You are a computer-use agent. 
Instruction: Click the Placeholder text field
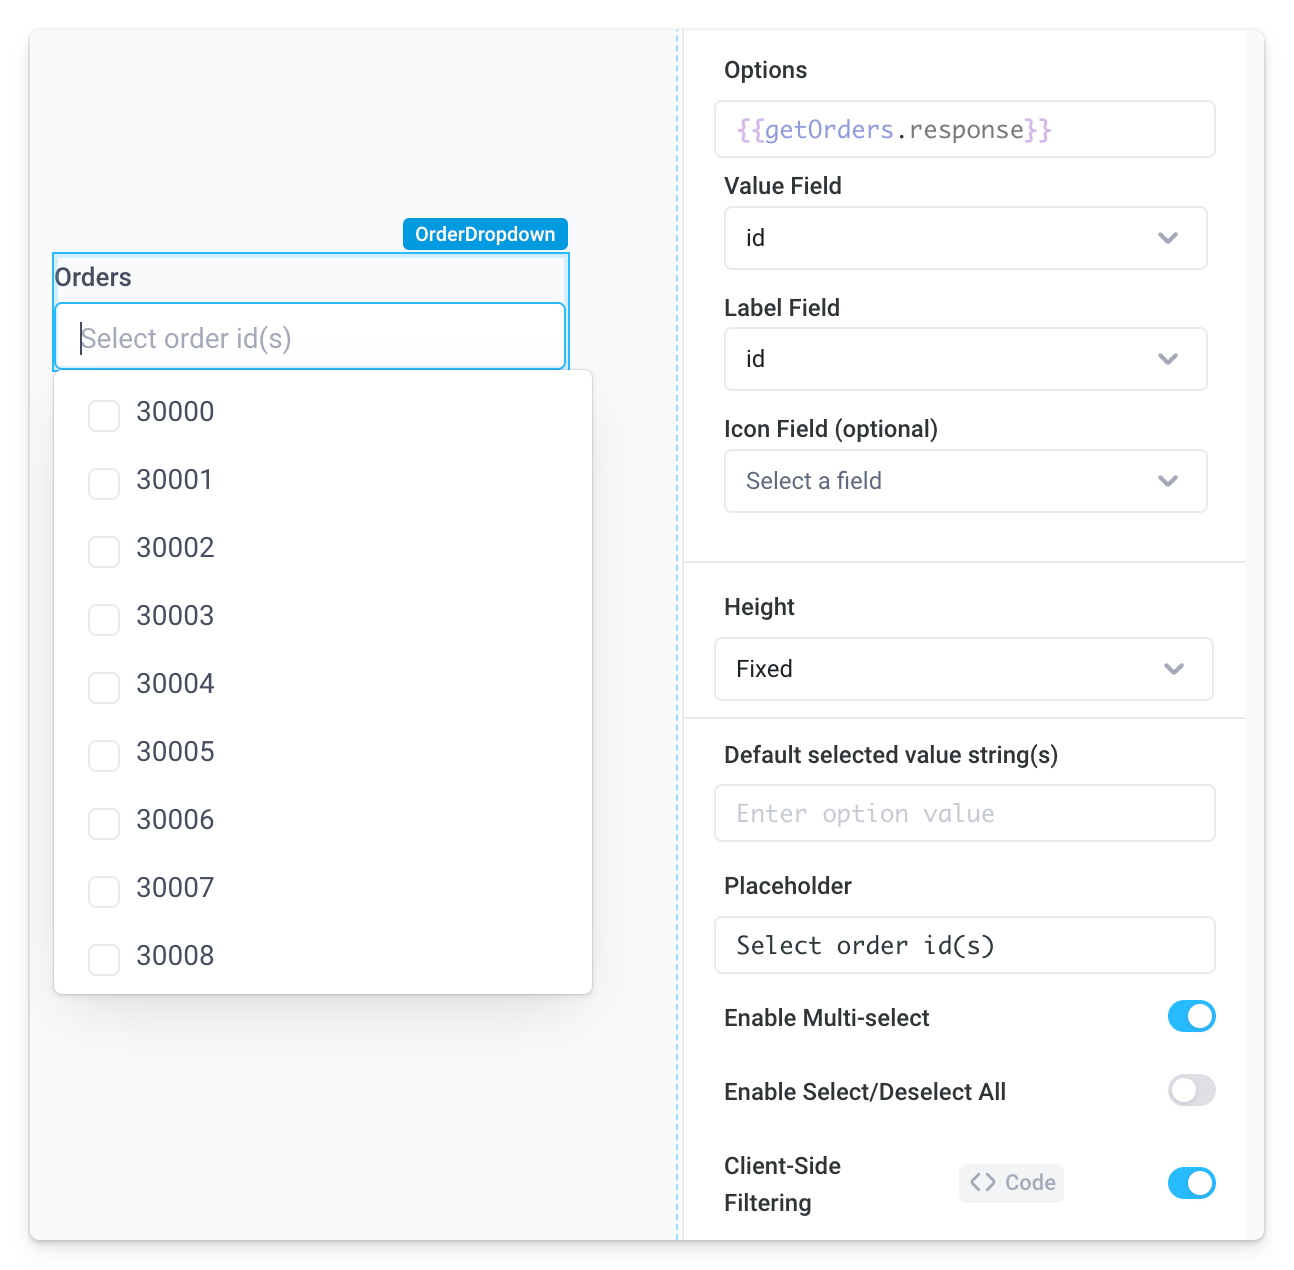[964, 945]
